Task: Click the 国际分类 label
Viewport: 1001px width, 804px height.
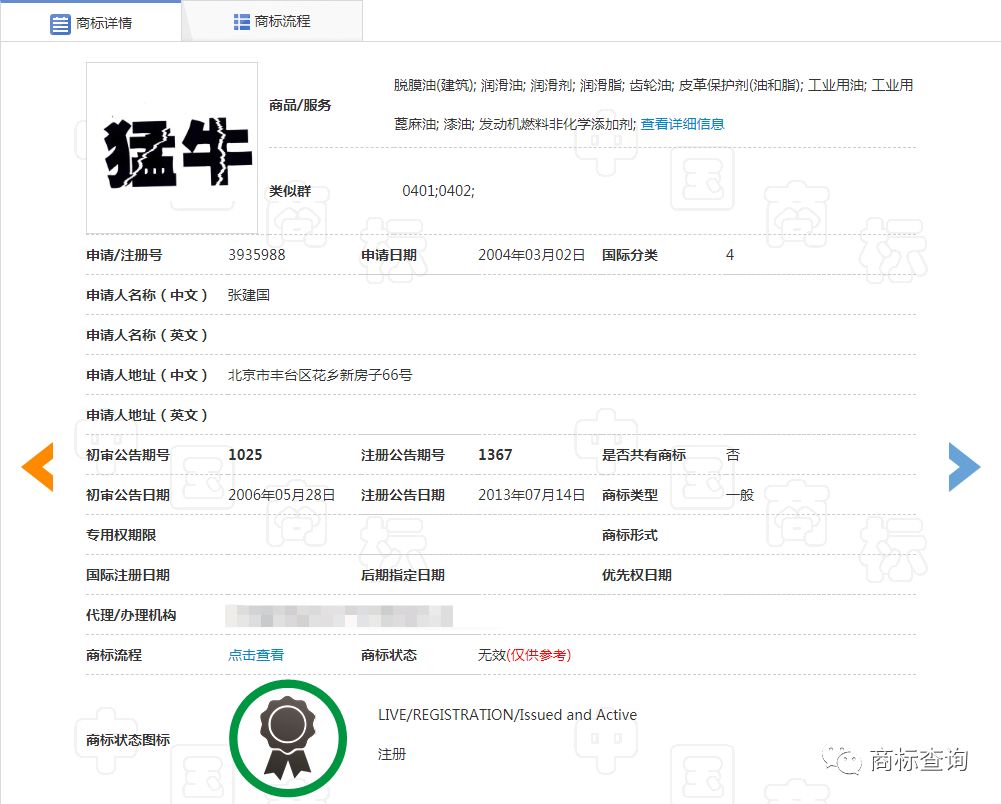Action: [x=629, y=255]
